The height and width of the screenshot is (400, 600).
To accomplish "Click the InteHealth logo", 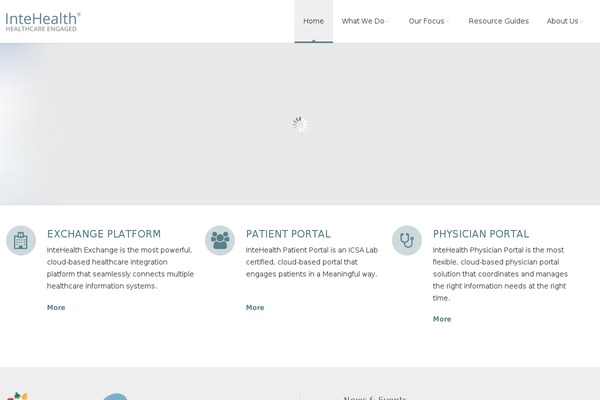I will click(43, 22).
